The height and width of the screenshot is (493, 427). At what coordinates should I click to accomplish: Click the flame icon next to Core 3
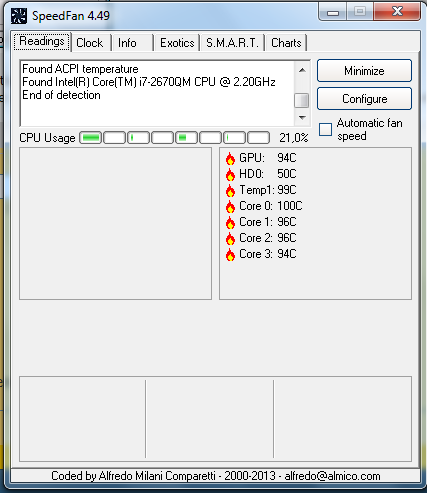pyautogui.click(x=230, y=255)
